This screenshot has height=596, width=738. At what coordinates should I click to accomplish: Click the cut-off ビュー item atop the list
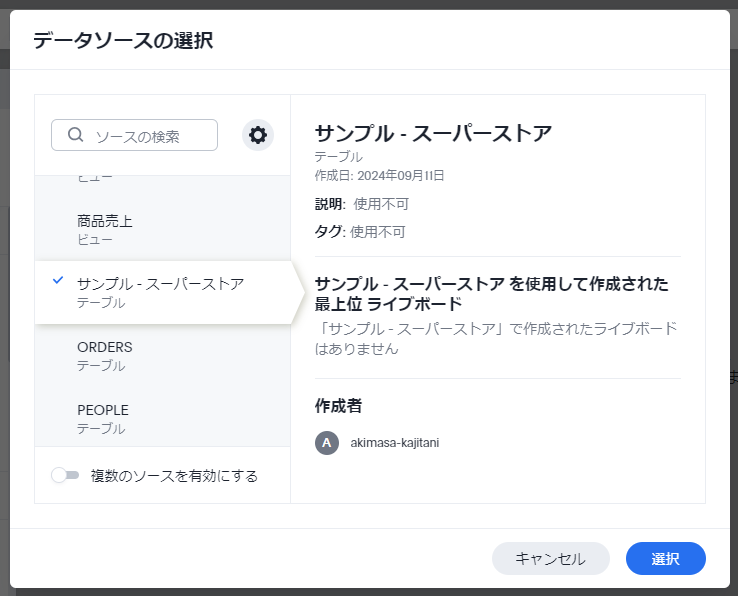(95, 178)
